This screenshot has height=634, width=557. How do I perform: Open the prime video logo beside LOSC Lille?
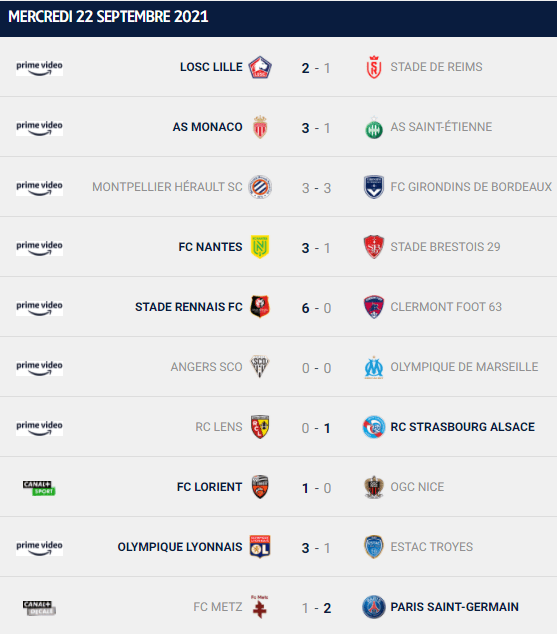pyautogui.click(x=39, y=68)
